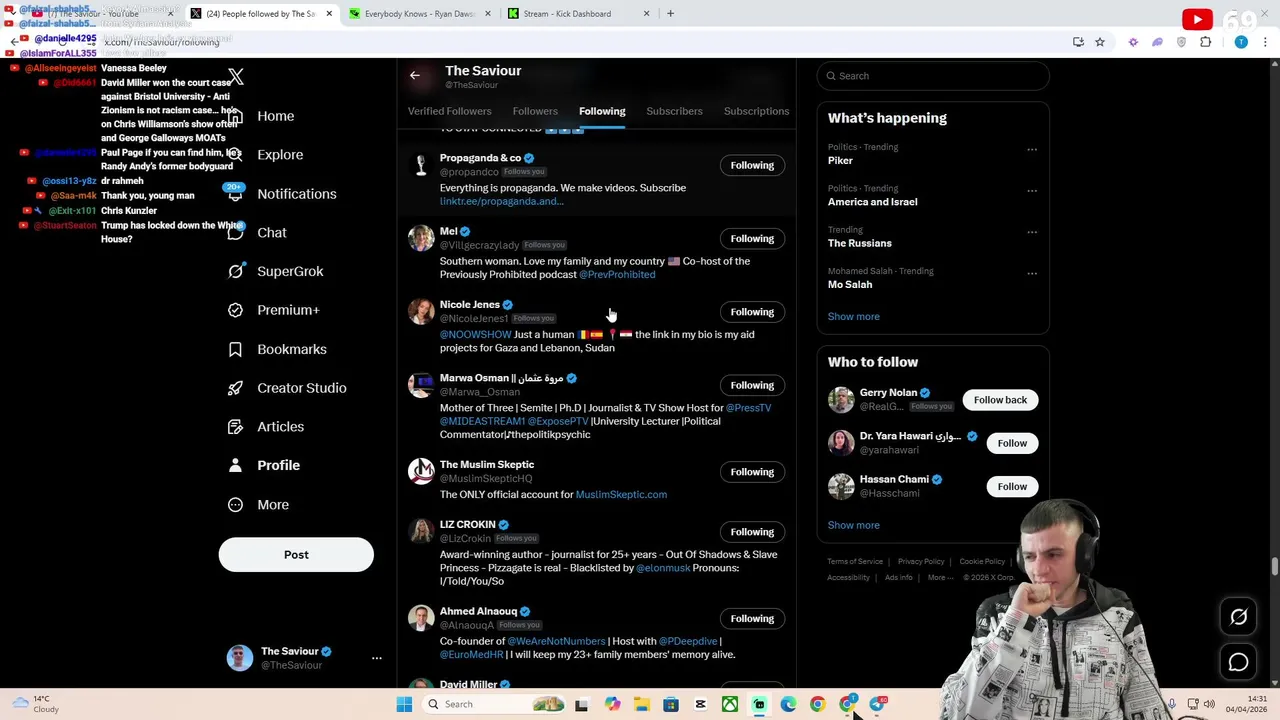The height and width of the screenshot is (720, 1280).
Task: Open Propaganda & co profile avatar
Action: pyautogui.click(x=421, y=165)
